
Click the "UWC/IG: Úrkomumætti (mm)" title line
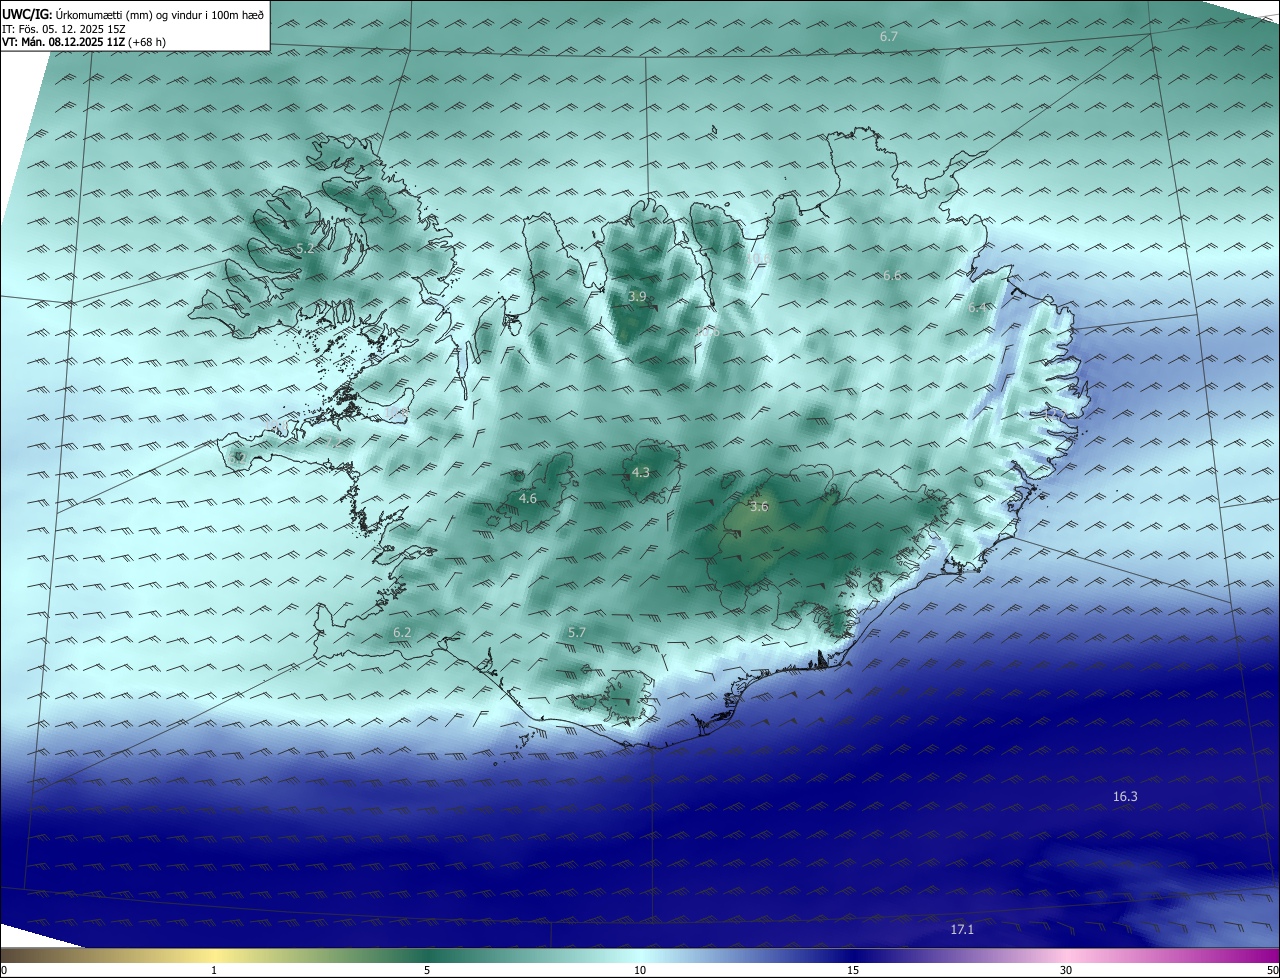click(x=133, y=14)
